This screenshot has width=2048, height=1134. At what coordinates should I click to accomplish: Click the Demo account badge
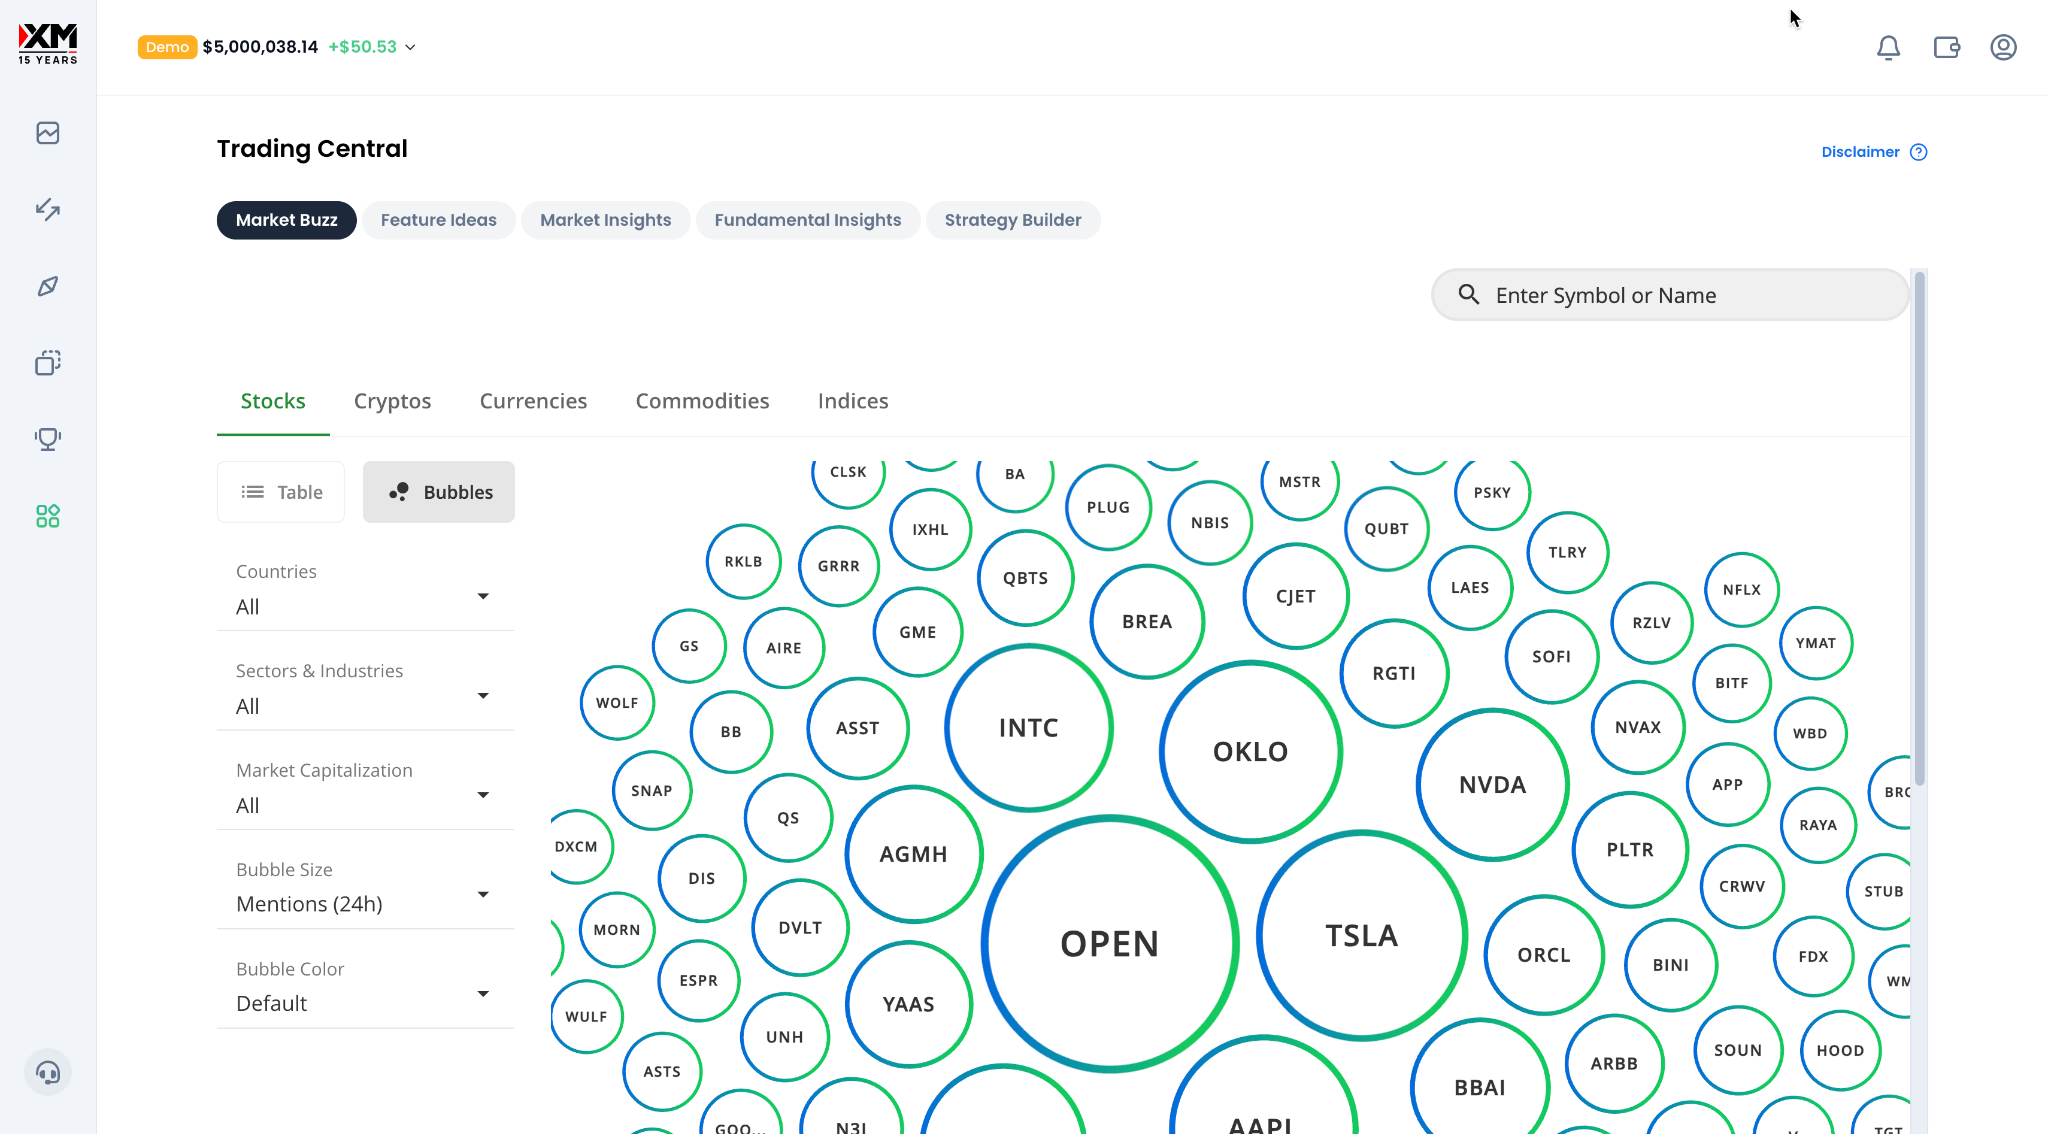point(167,47)
